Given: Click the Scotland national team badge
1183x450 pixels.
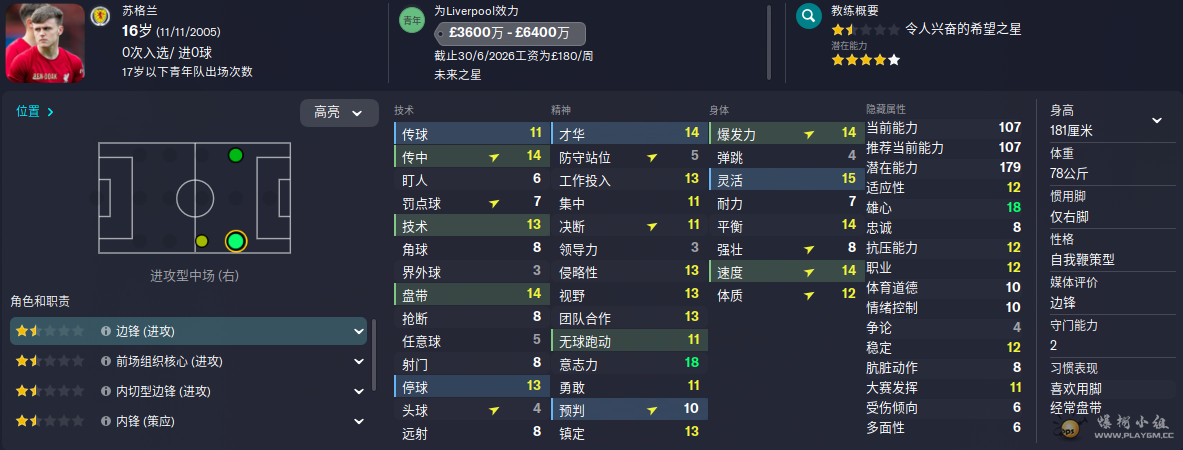Looking at the screenshot, I should (x=100, y=16).
